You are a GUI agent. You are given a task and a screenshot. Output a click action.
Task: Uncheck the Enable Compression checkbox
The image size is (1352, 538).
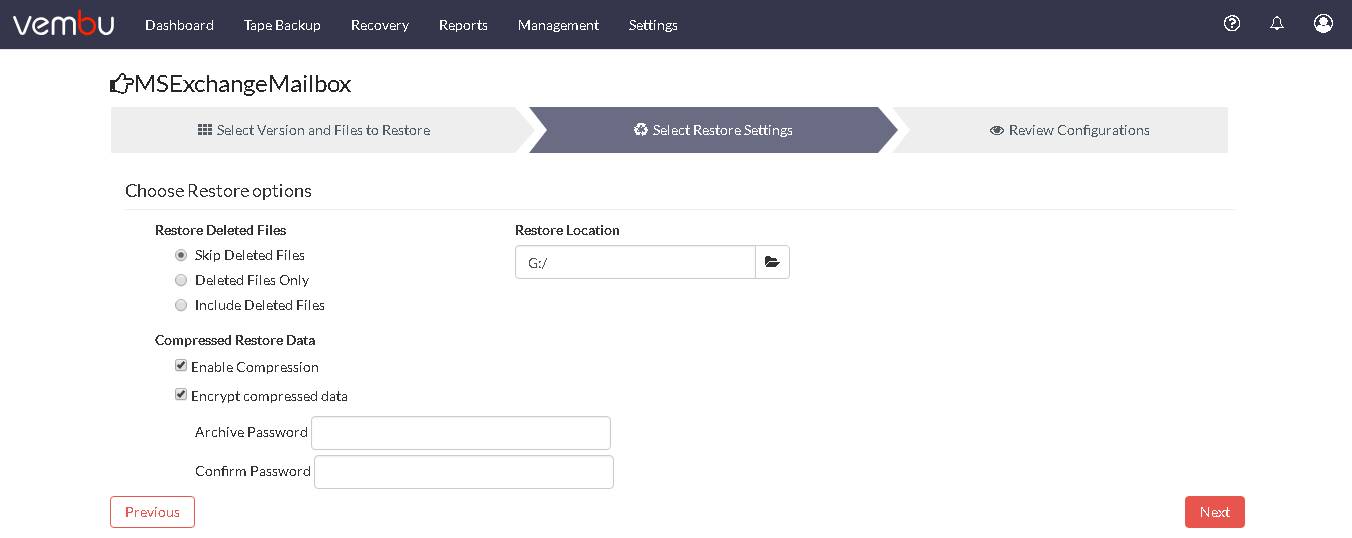[x=181, y=366]
